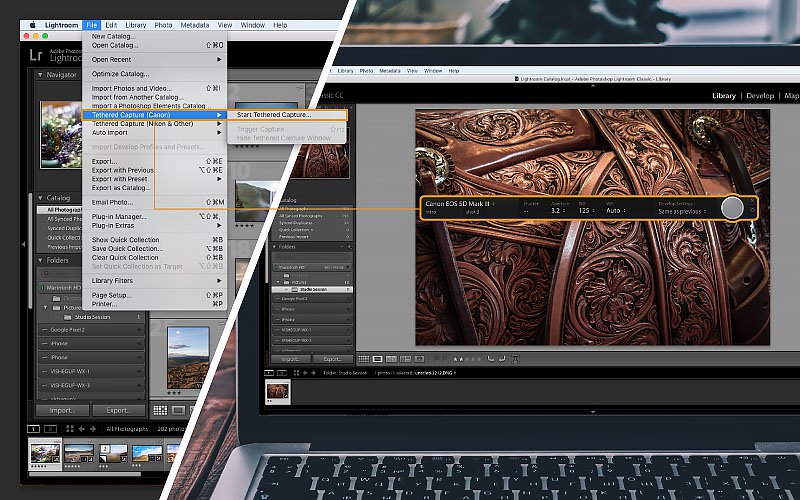800x500 pixels.
Task: Hide the left panel with edge arrow
Action: point(23,244)
